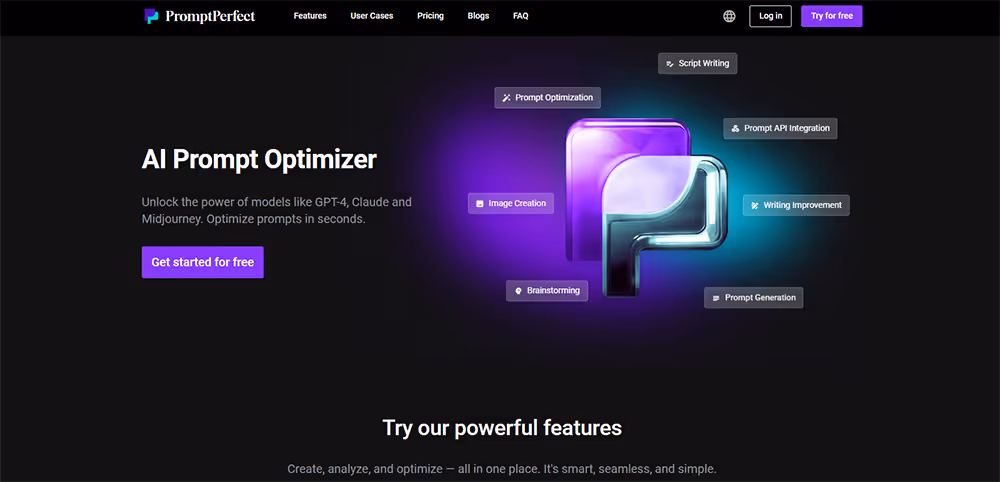Click Get started for free button
1000x482 pixels.
tap(203, 262)
